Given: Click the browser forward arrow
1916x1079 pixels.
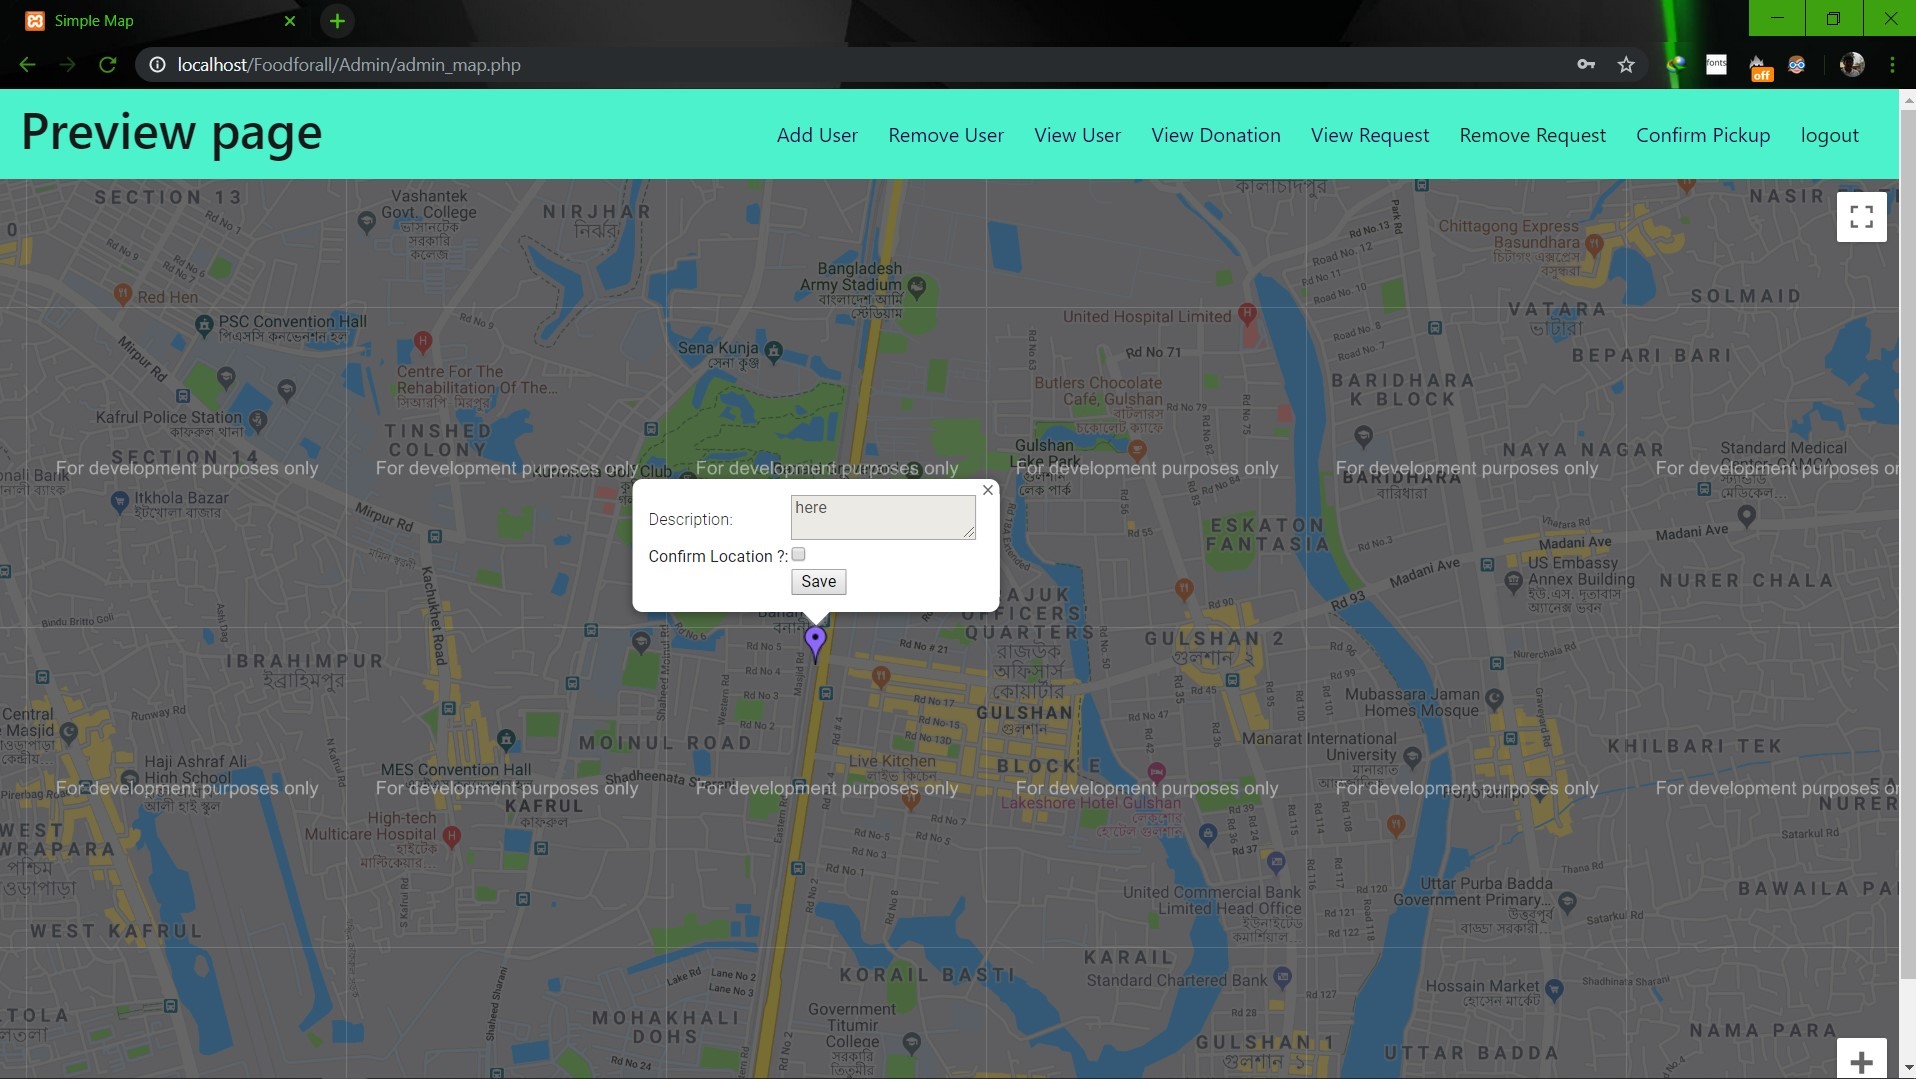Looking at the screenshot, I should [x=67, y=65].
